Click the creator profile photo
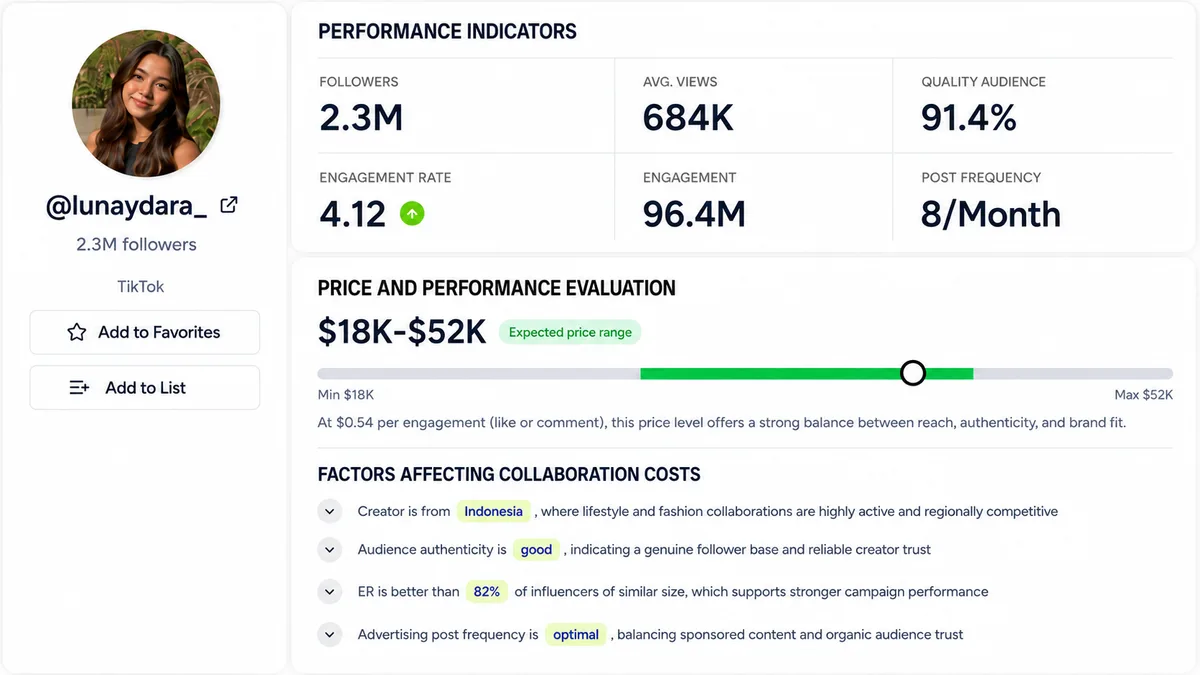The height and width of the screenshot is (675, 1200). pos(146,104)
